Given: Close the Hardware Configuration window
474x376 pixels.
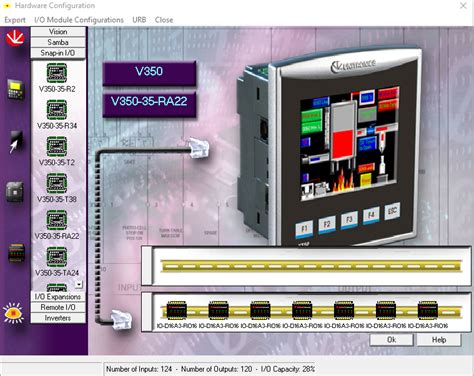Looking at the screenshot, I should pos(463,6).
